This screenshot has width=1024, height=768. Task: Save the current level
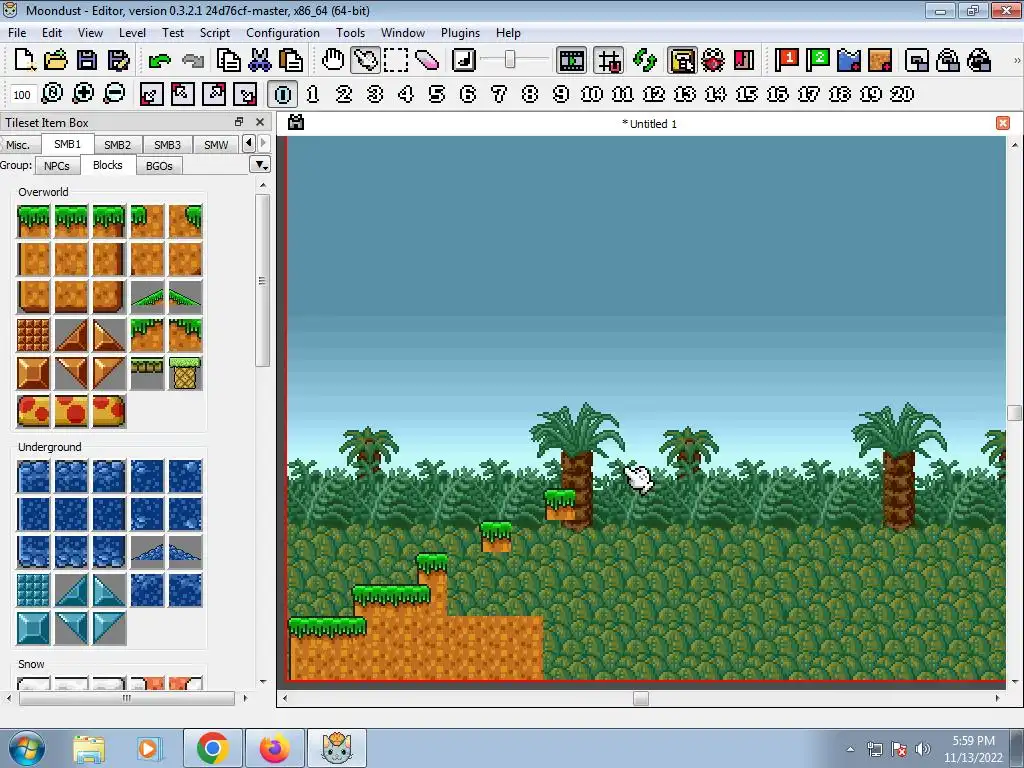click(x=87, y=60)
